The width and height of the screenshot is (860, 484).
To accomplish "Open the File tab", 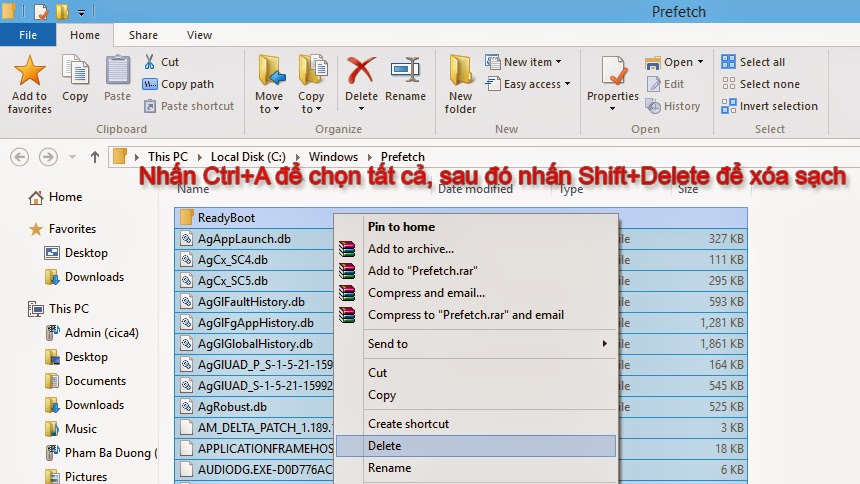I will point(28,35).
